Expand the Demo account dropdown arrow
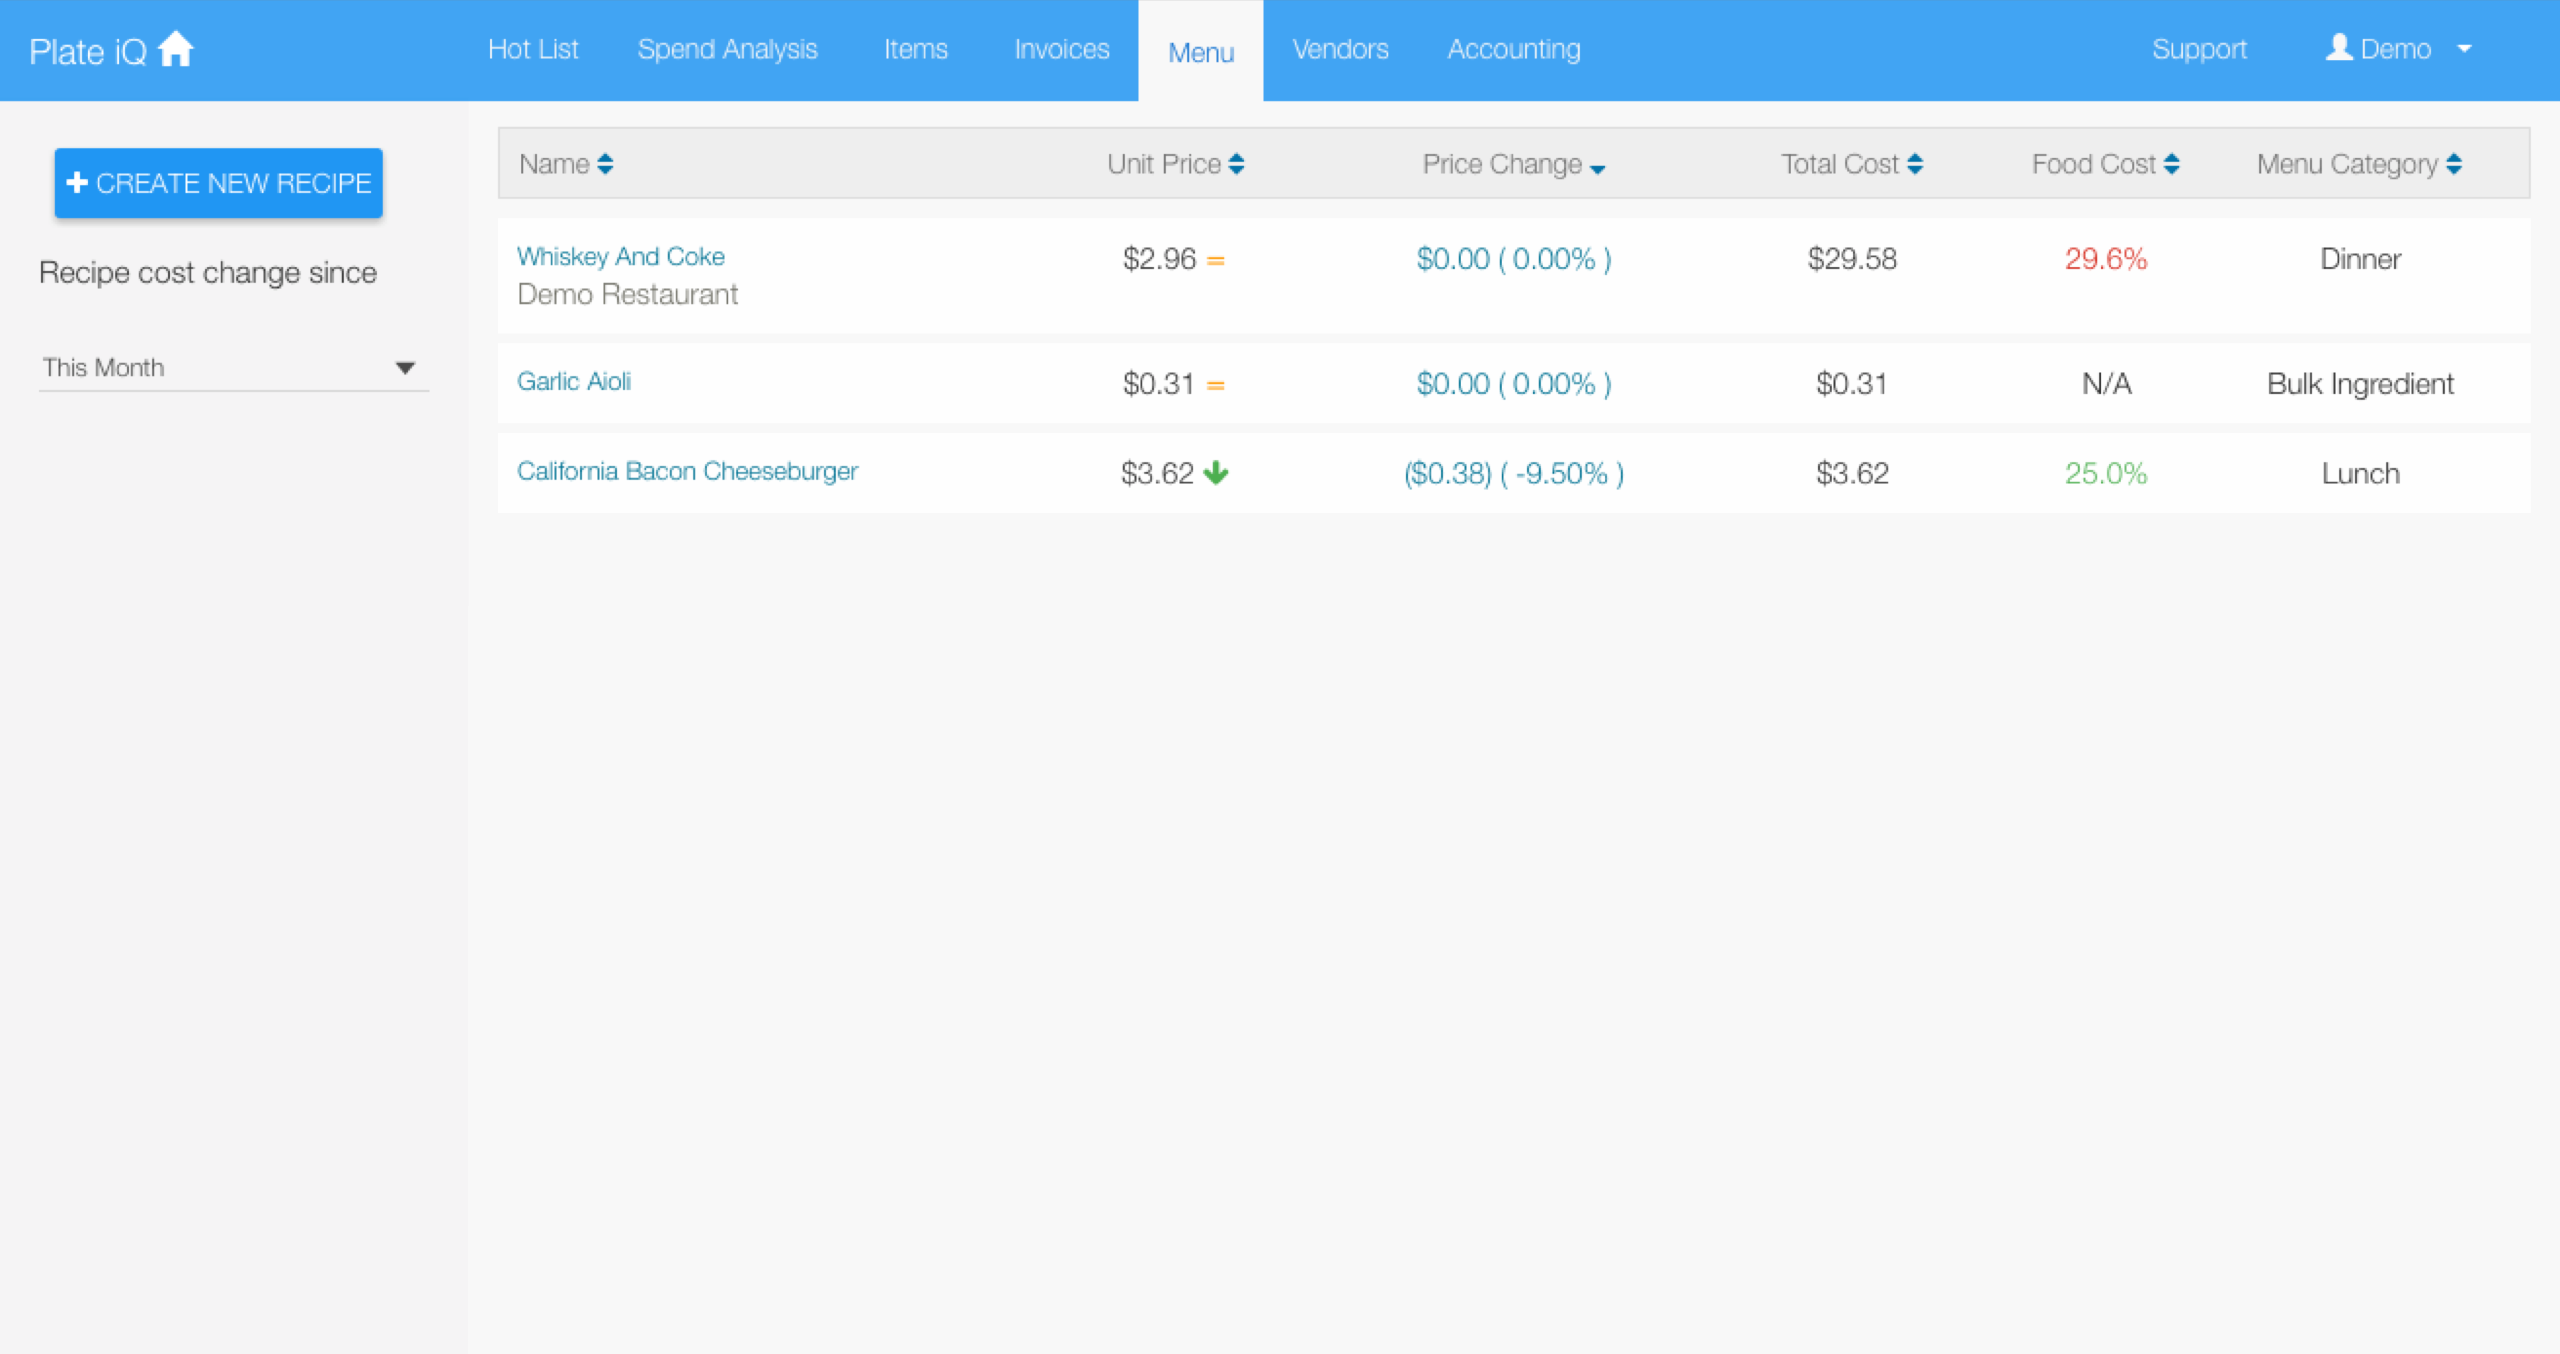 [x=2464, y=49]
